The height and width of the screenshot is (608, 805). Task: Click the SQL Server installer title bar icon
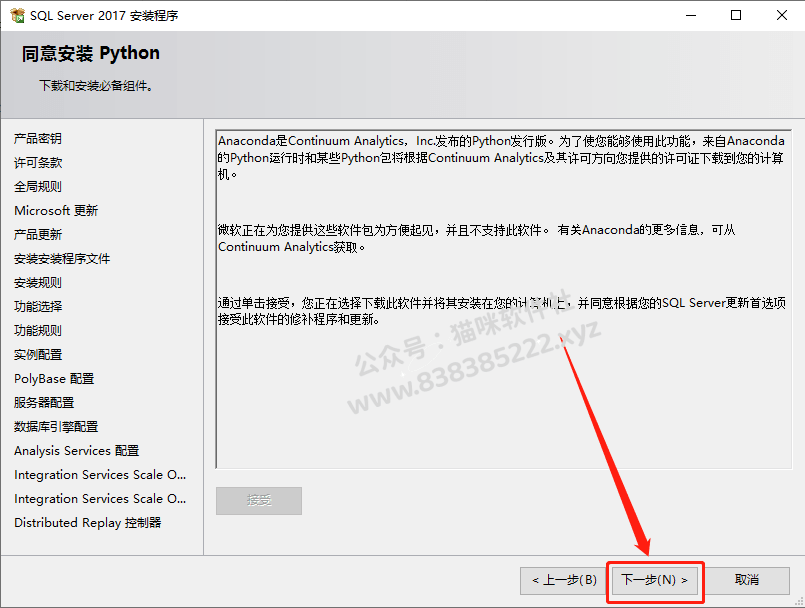17,15
